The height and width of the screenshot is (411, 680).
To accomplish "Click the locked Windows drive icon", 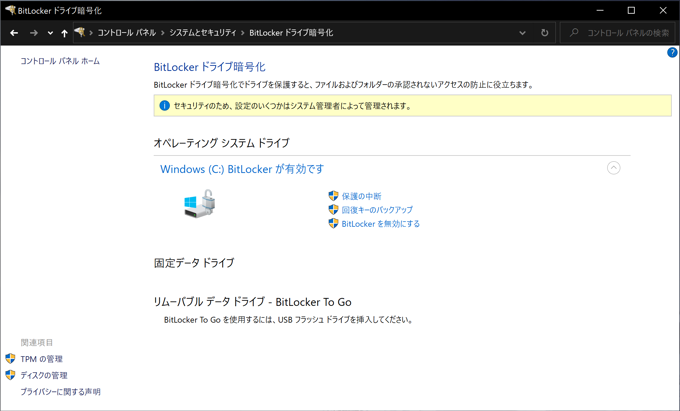I will point(200,203).
